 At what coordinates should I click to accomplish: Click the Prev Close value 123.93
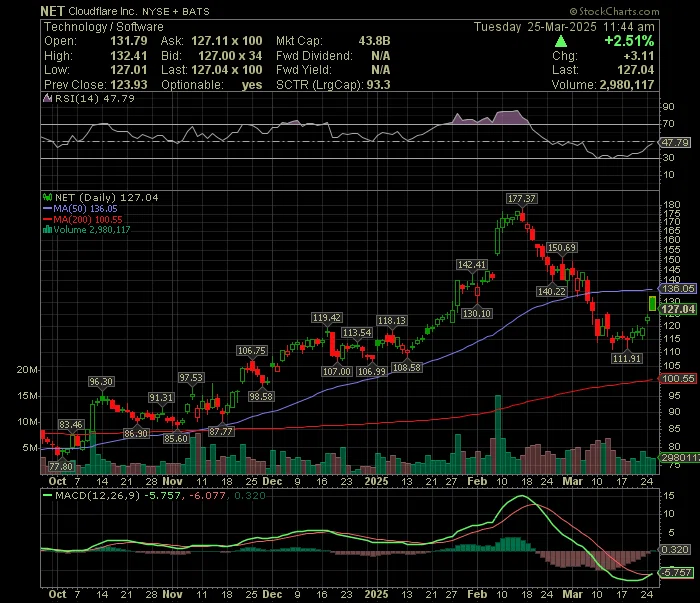pyautogui.click(x=129, y=85)
